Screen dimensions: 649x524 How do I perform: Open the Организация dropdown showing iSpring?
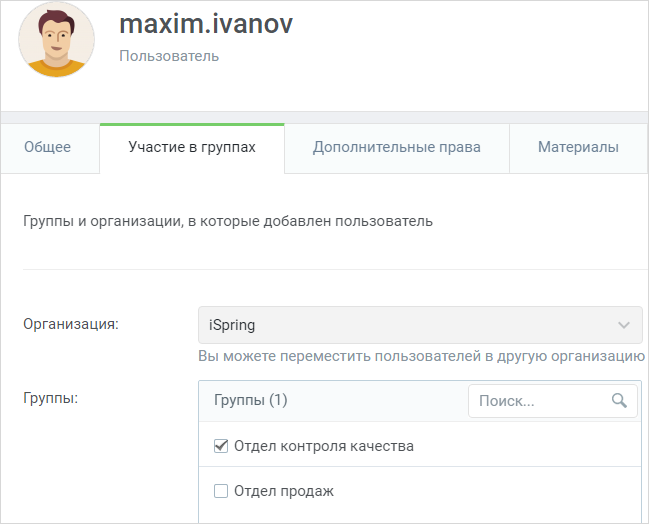click(x=420, y=325)
